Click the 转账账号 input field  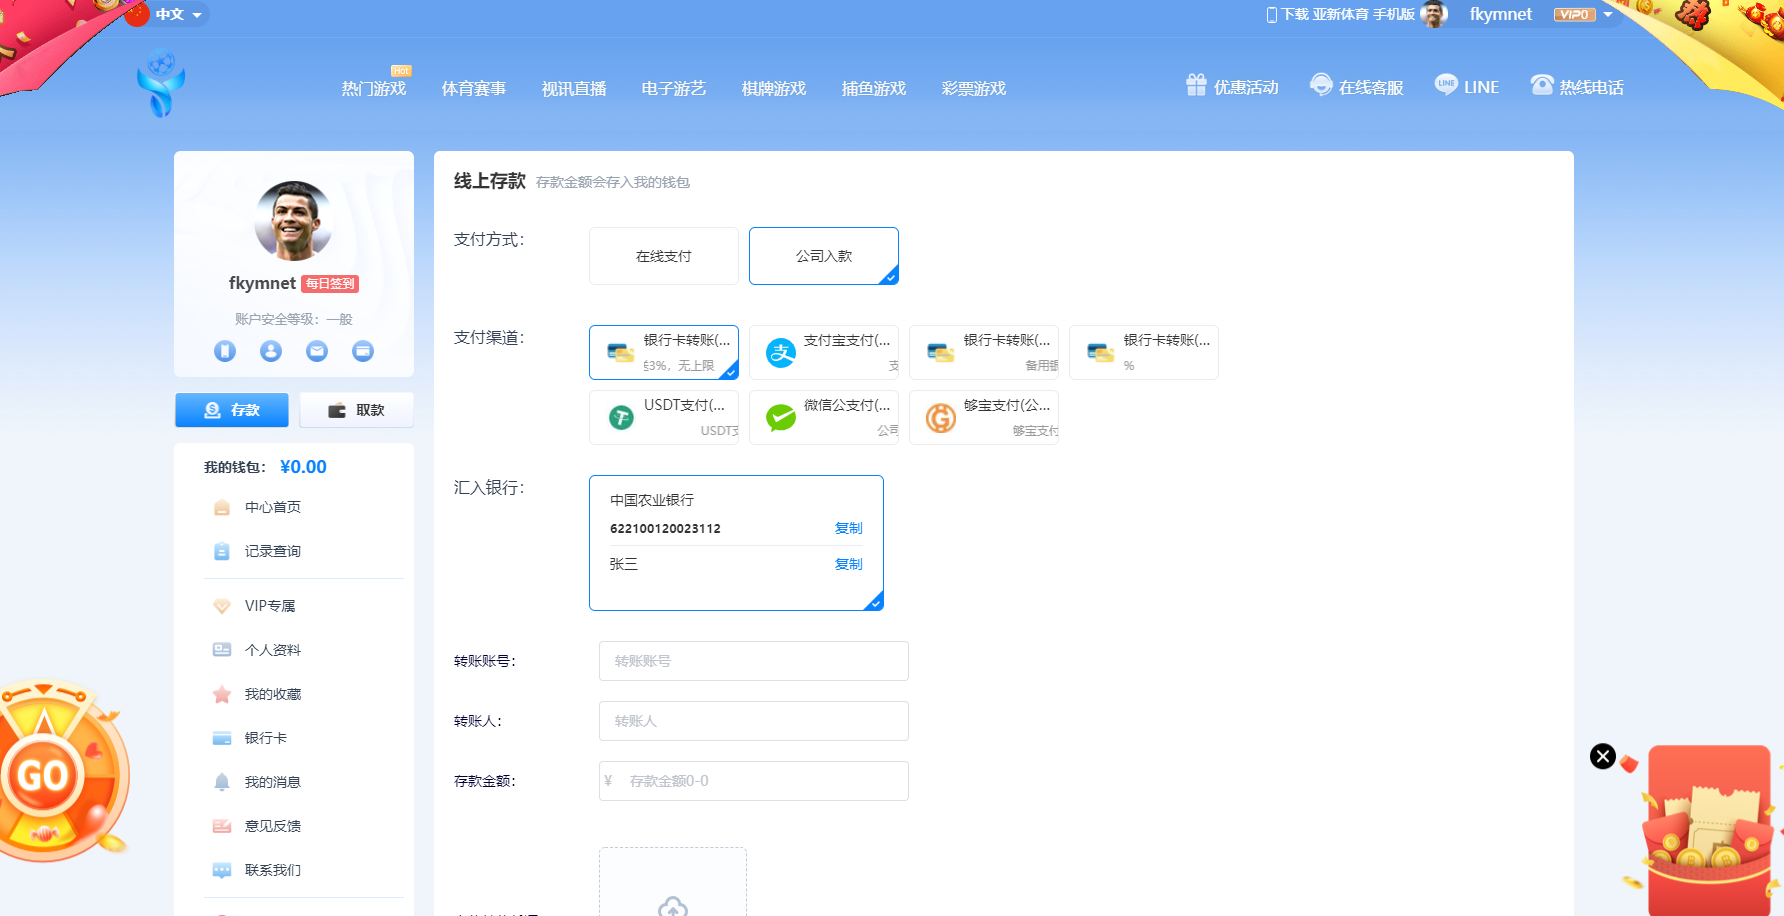(x=753, y=661)
